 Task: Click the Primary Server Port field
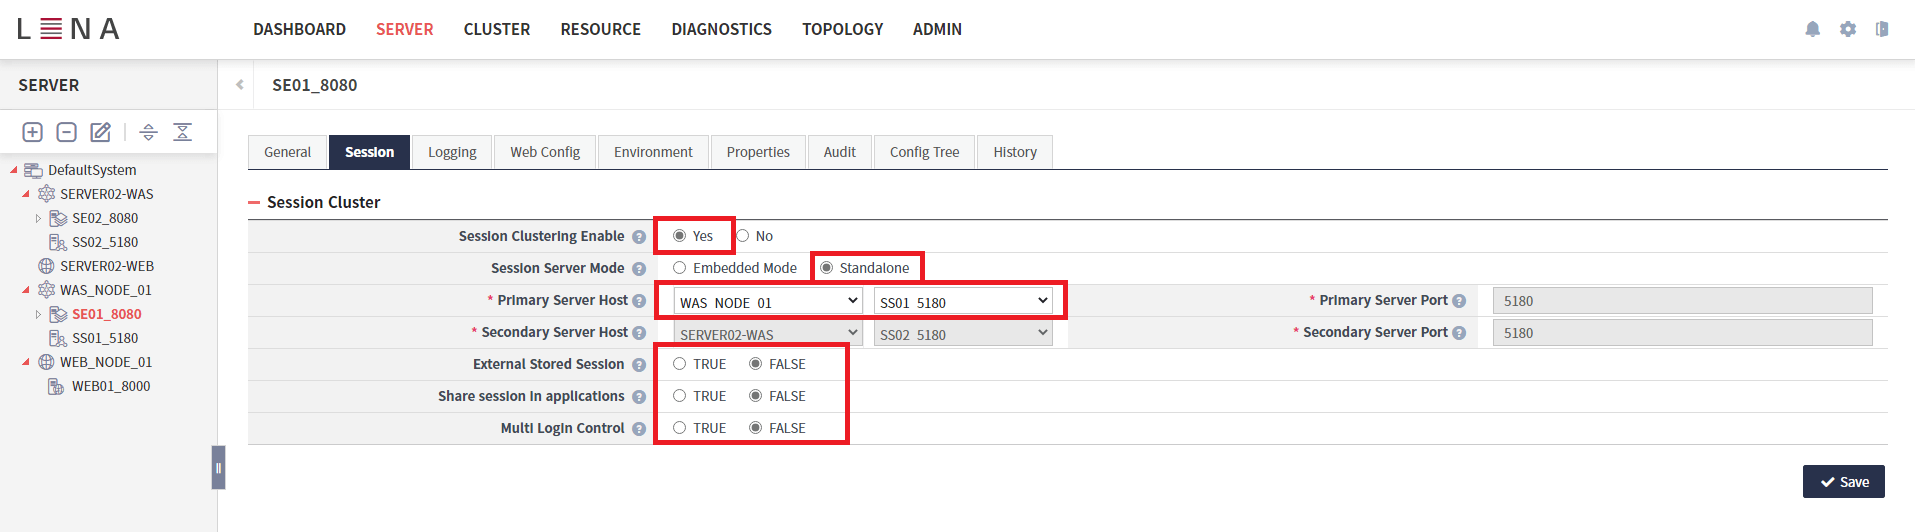point(1681,301)
